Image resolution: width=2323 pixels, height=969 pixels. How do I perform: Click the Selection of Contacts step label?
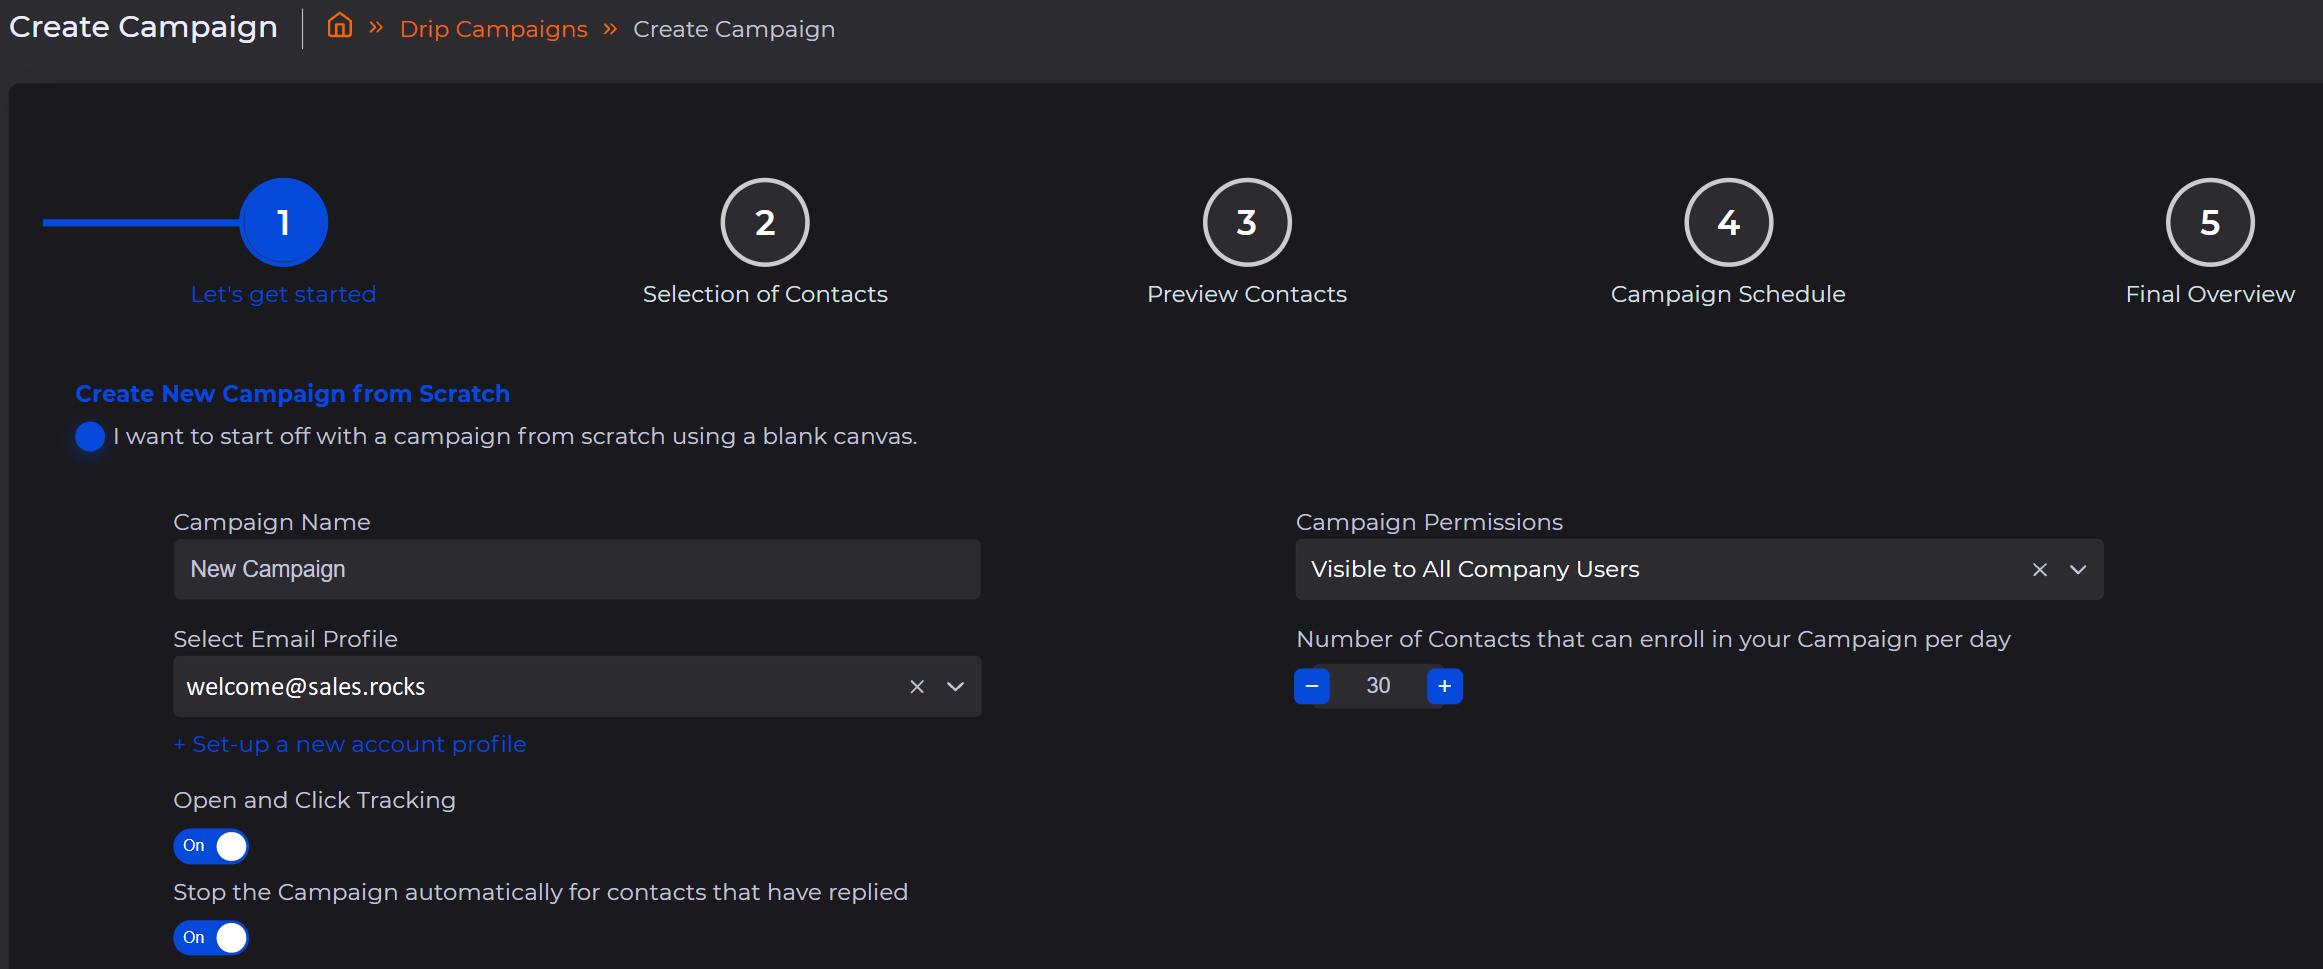765,294
